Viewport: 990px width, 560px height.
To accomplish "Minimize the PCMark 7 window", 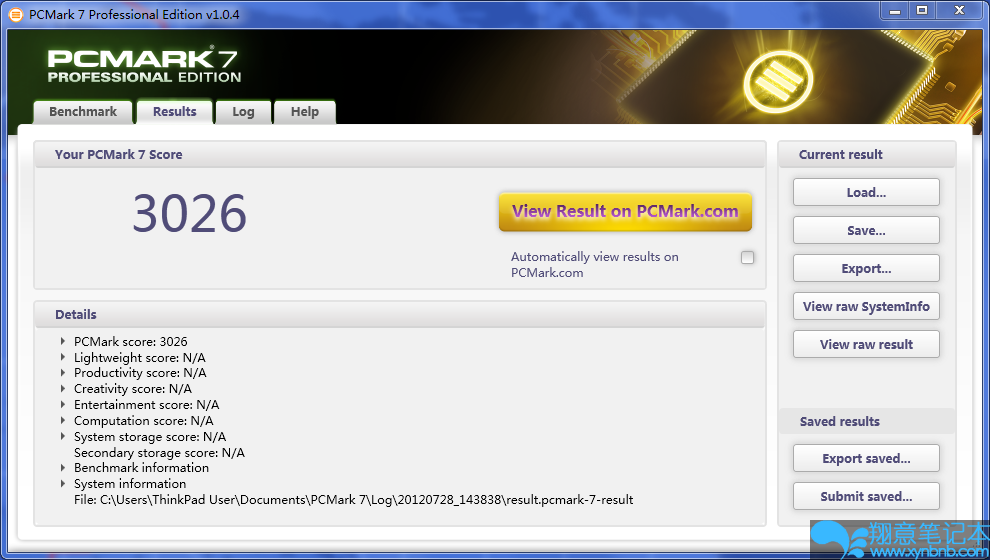I will [895, 11].
